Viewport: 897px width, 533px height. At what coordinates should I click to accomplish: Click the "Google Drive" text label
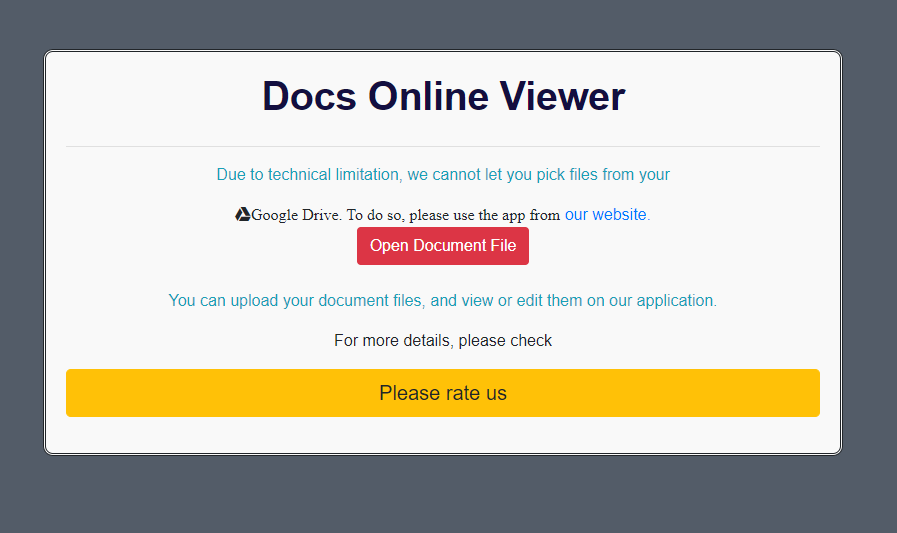tap(296, 215)
